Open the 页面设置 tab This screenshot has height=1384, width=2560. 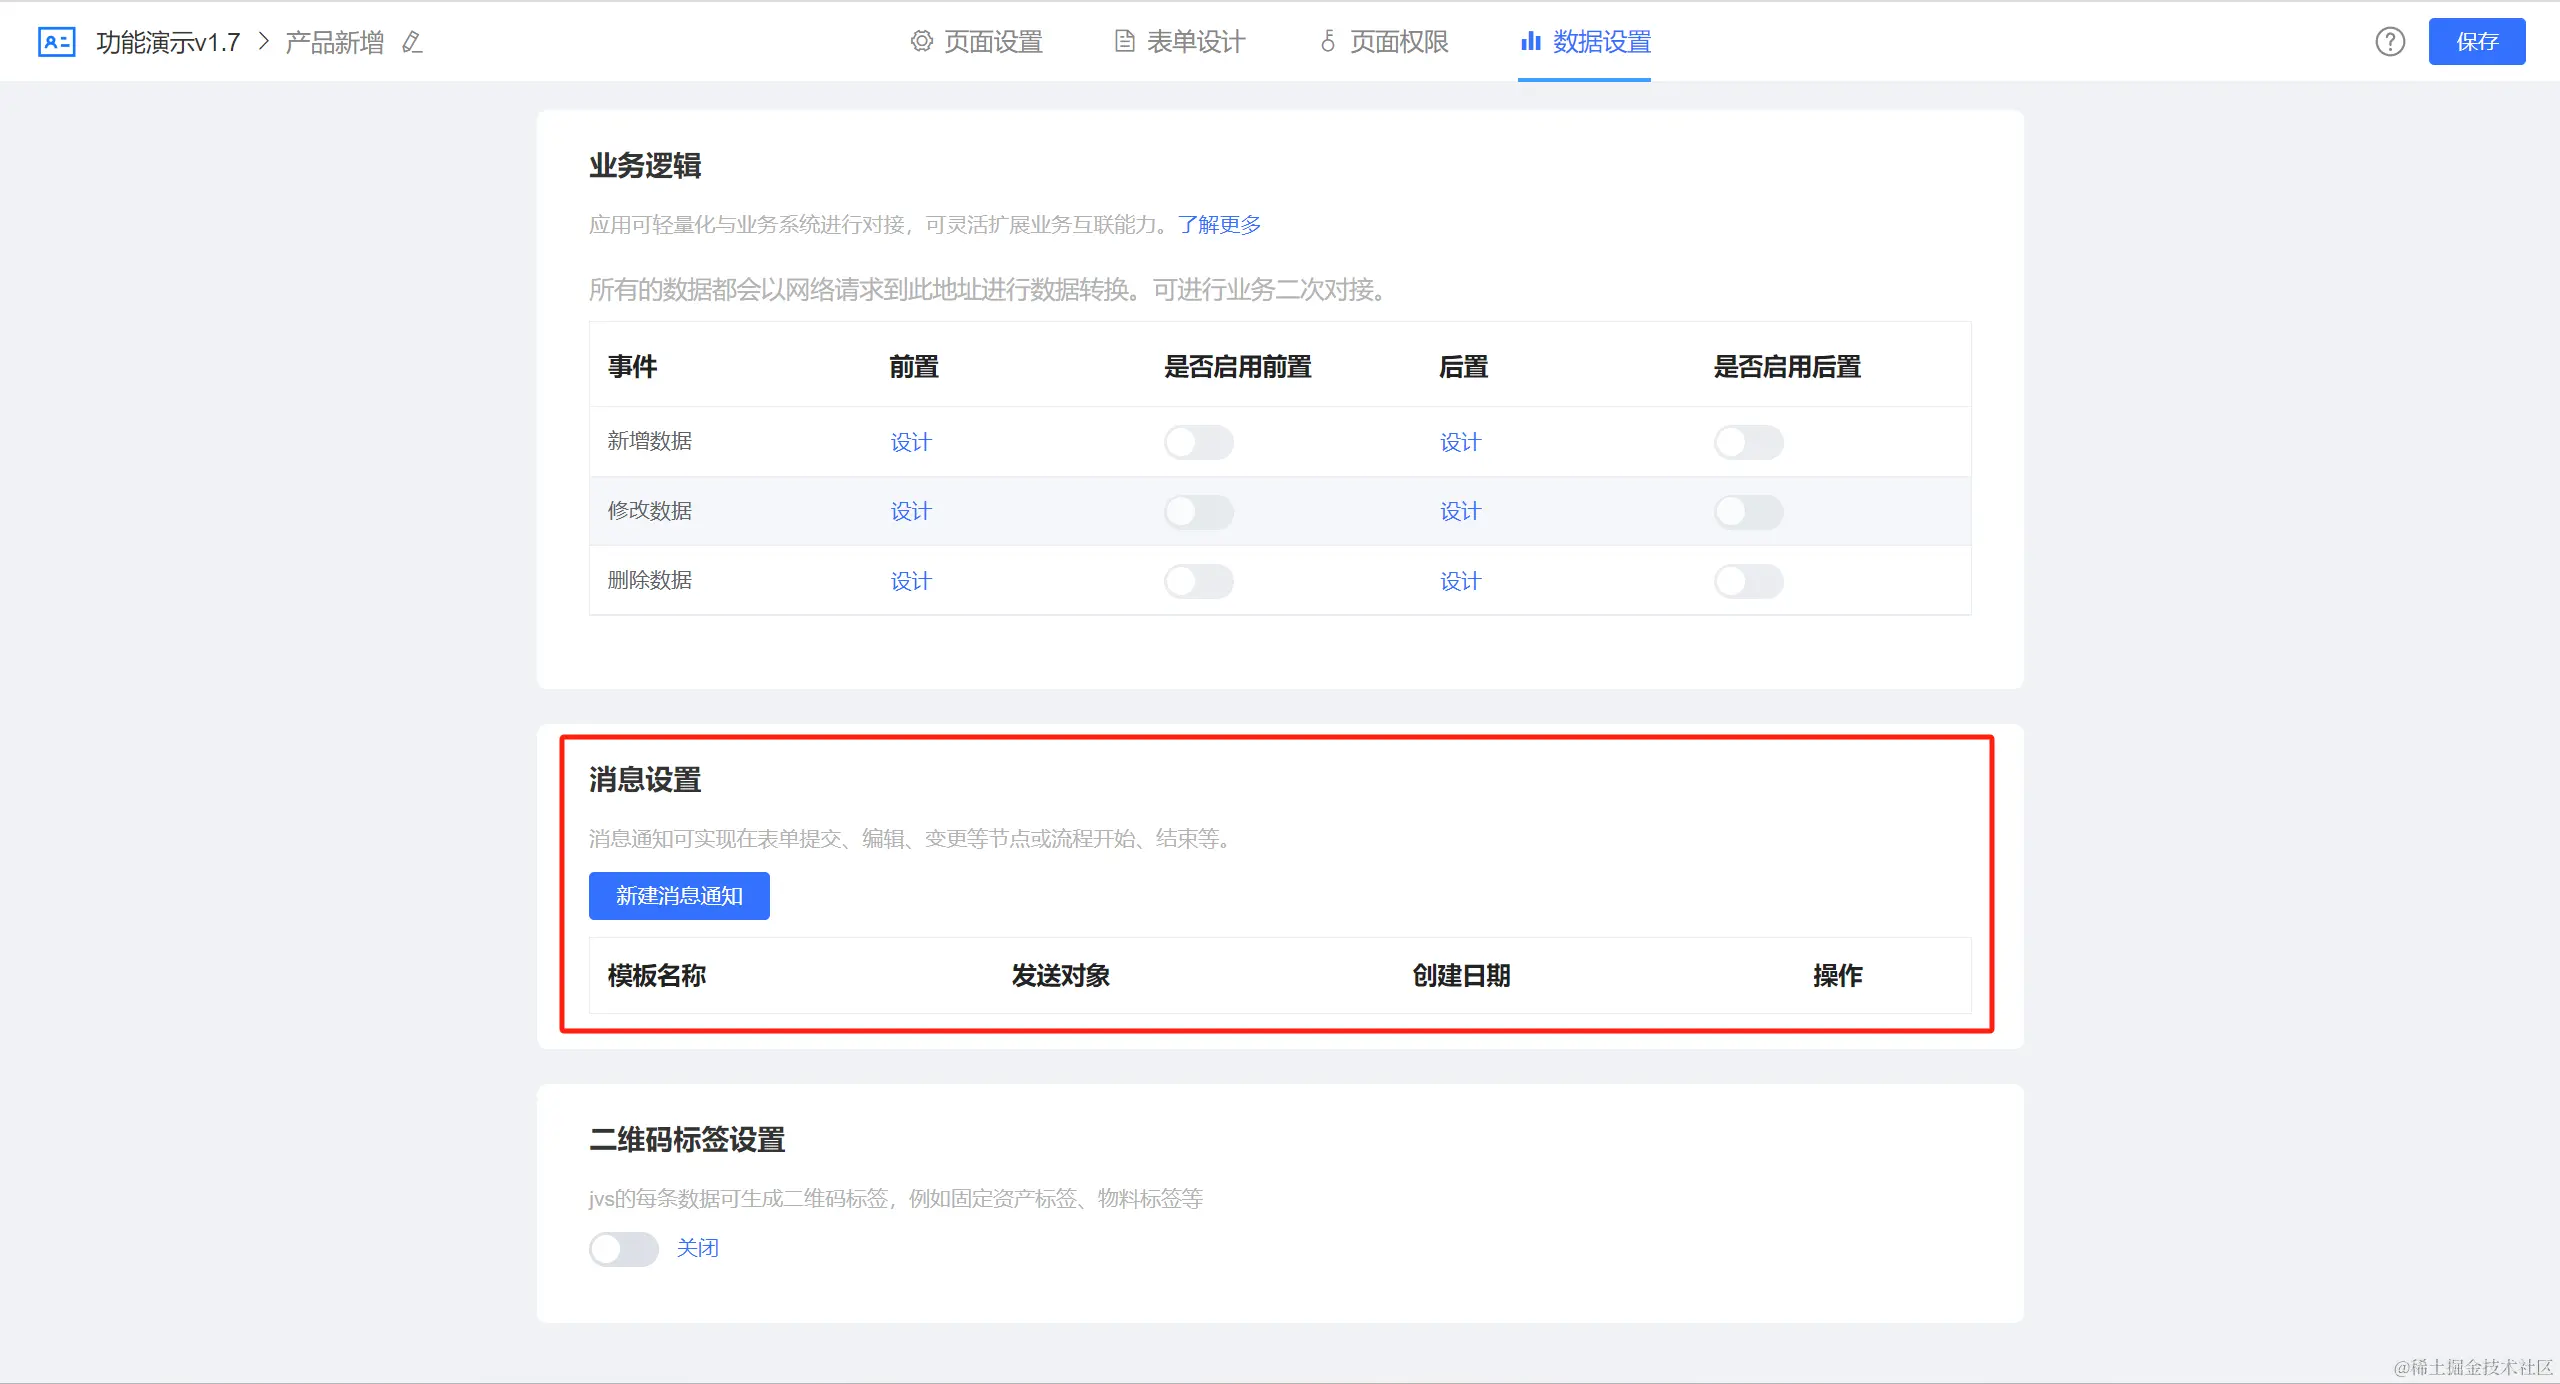(x=976, y=42)
